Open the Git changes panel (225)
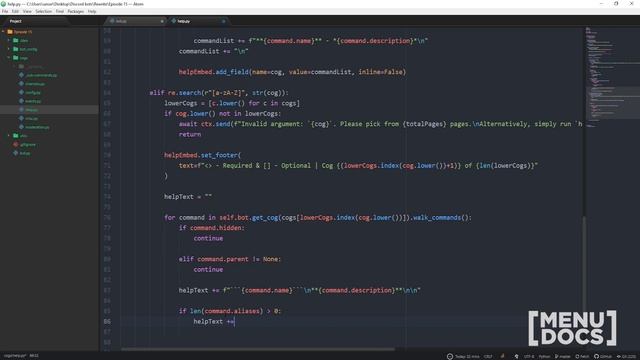This screenshot has height=360, width=640. tap(627, 357)
